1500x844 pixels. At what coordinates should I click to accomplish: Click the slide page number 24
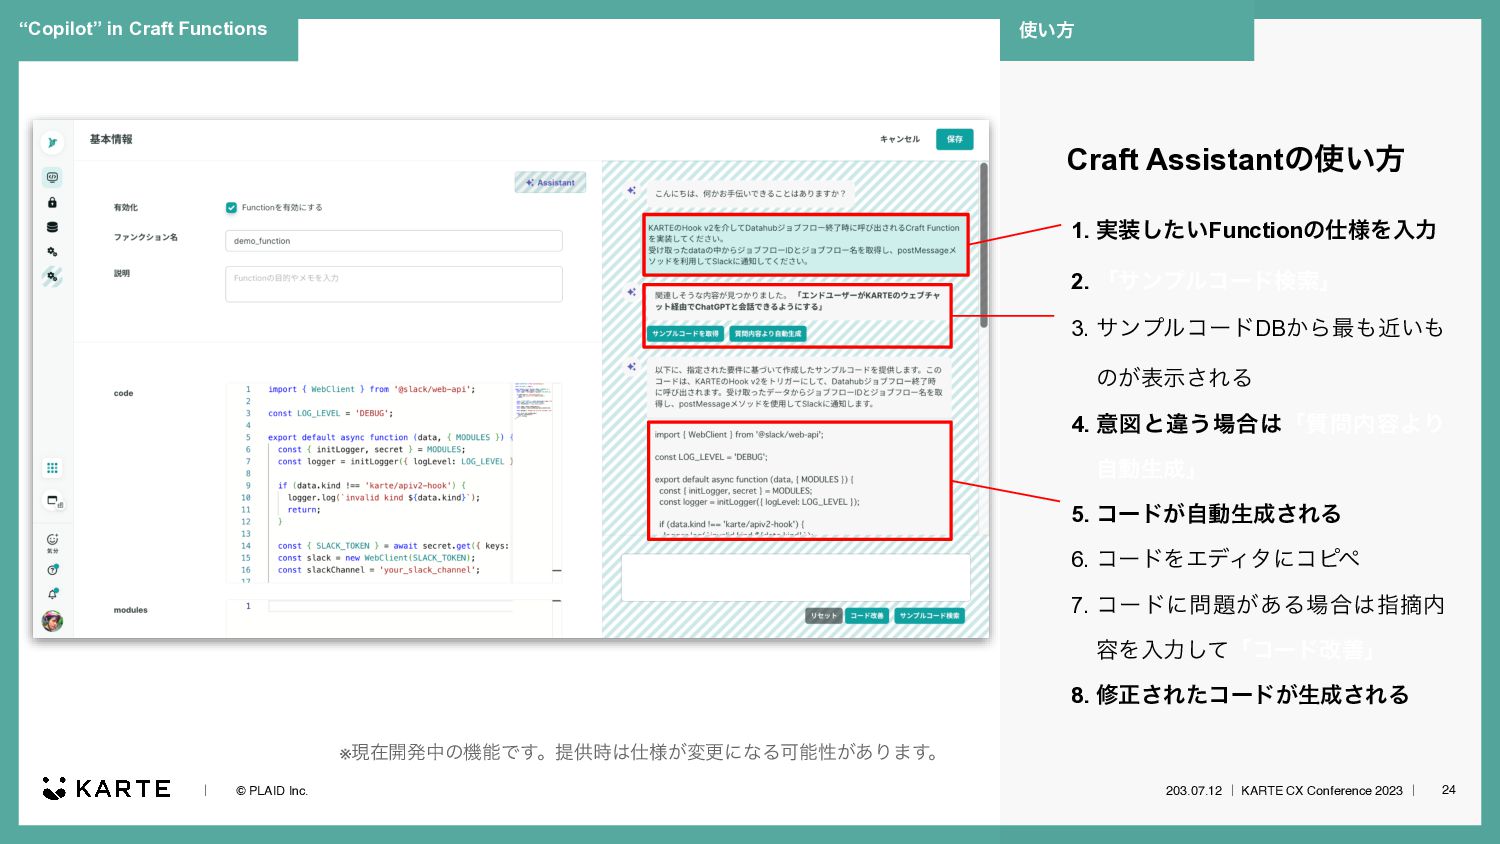(x=1448, y=790)
